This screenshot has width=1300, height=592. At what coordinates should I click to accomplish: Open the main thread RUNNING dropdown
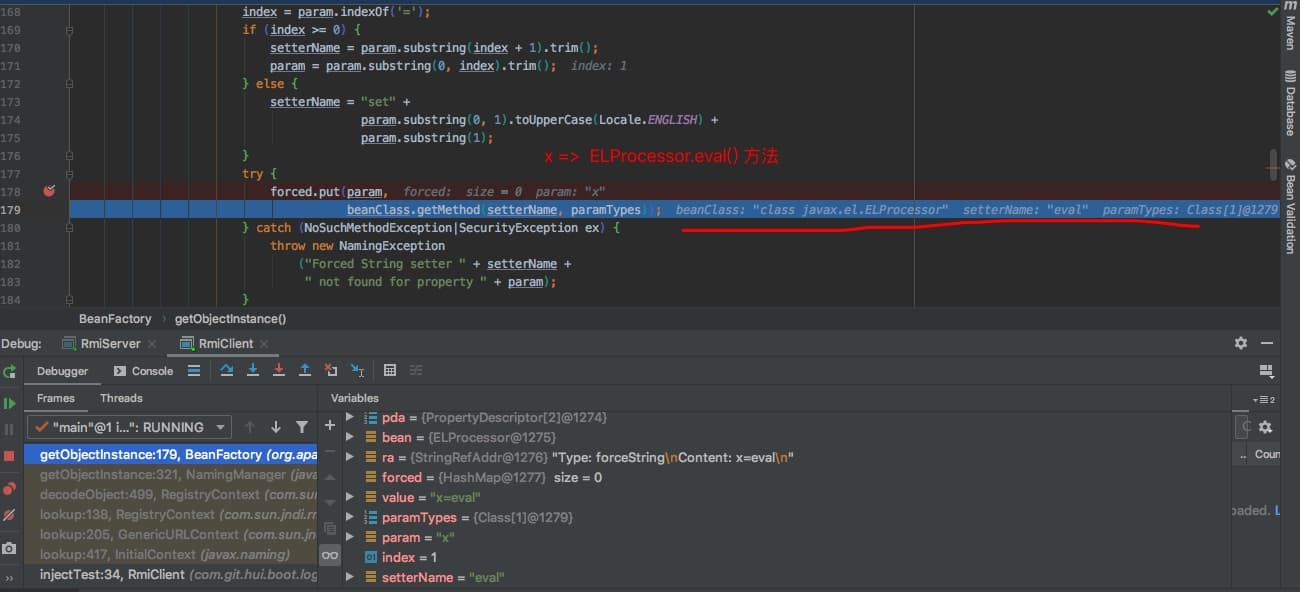131,427
